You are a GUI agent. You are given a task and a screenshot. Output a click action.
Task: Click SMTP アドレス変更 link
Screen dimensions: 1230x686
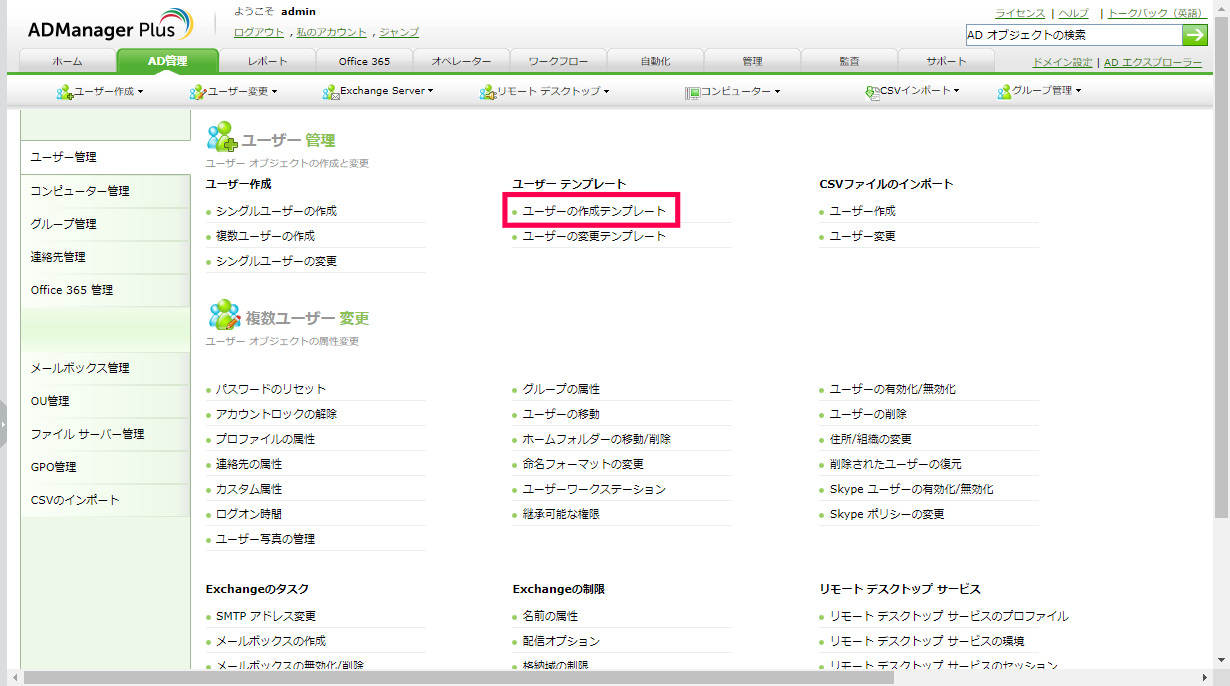pyautogui.click(x=266, y=616)
